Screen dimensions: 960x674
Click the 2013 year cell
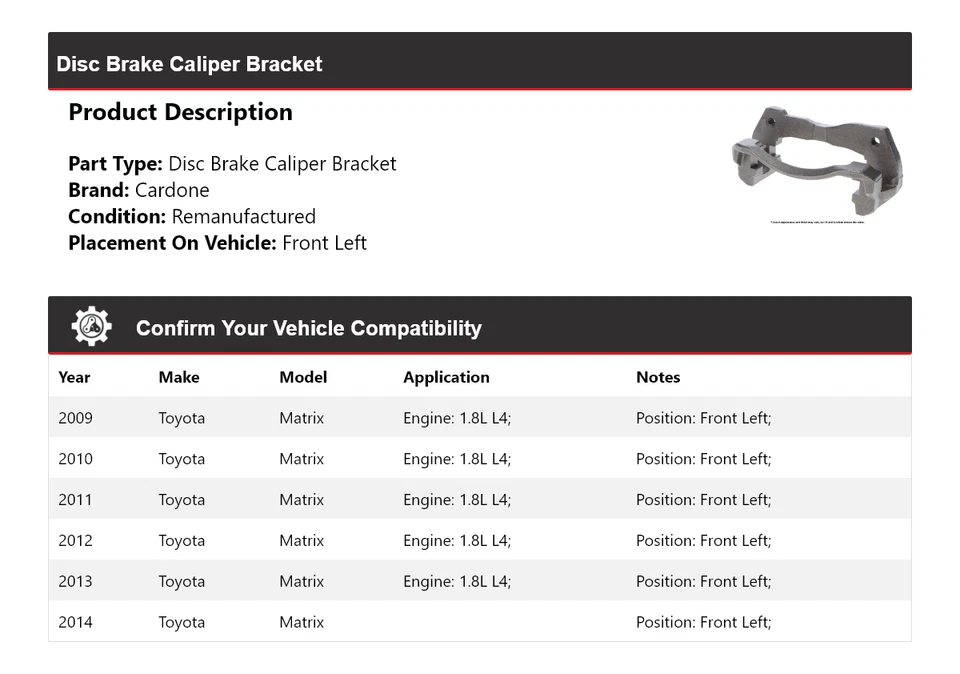pos(75,582)
